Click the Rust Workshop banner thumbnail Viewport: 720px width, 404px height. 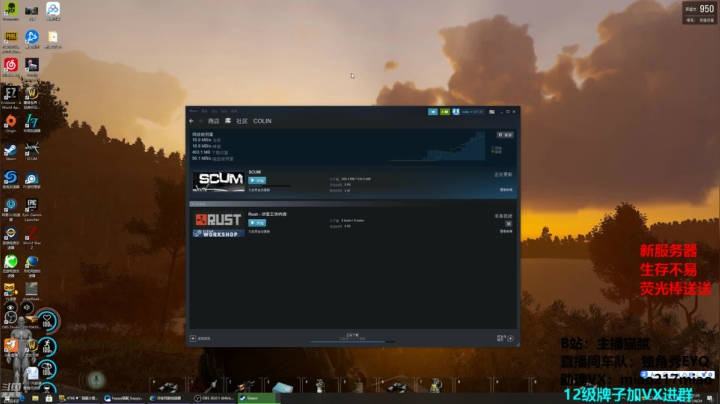click(x=218, y=224)
